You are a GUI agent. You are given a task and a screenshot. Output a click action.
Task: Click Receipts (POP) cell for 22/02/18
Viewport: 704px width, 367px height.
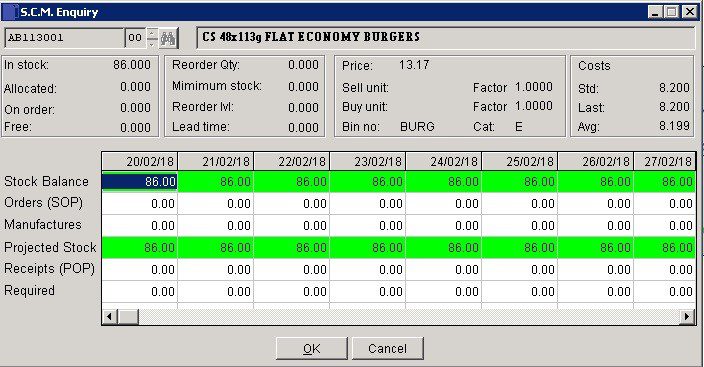(x=292, y=270)
